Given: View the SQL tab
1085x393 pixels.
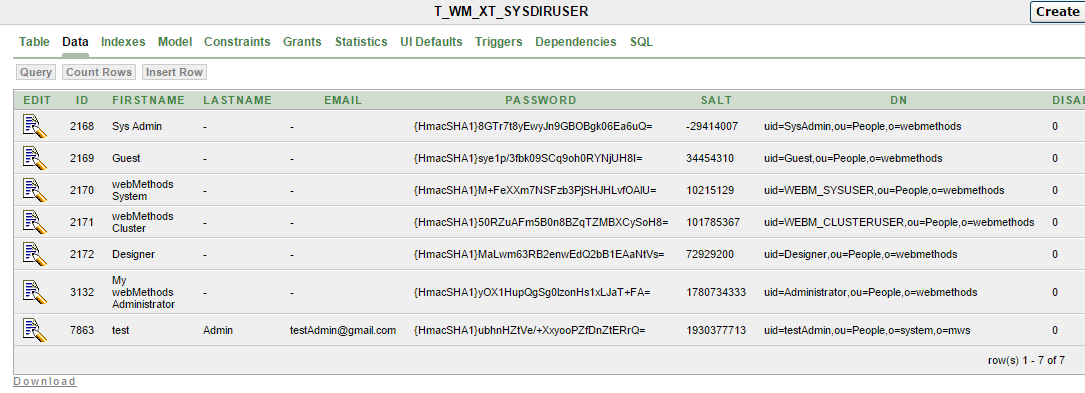Looking at the screenshot, I should 641,42.
